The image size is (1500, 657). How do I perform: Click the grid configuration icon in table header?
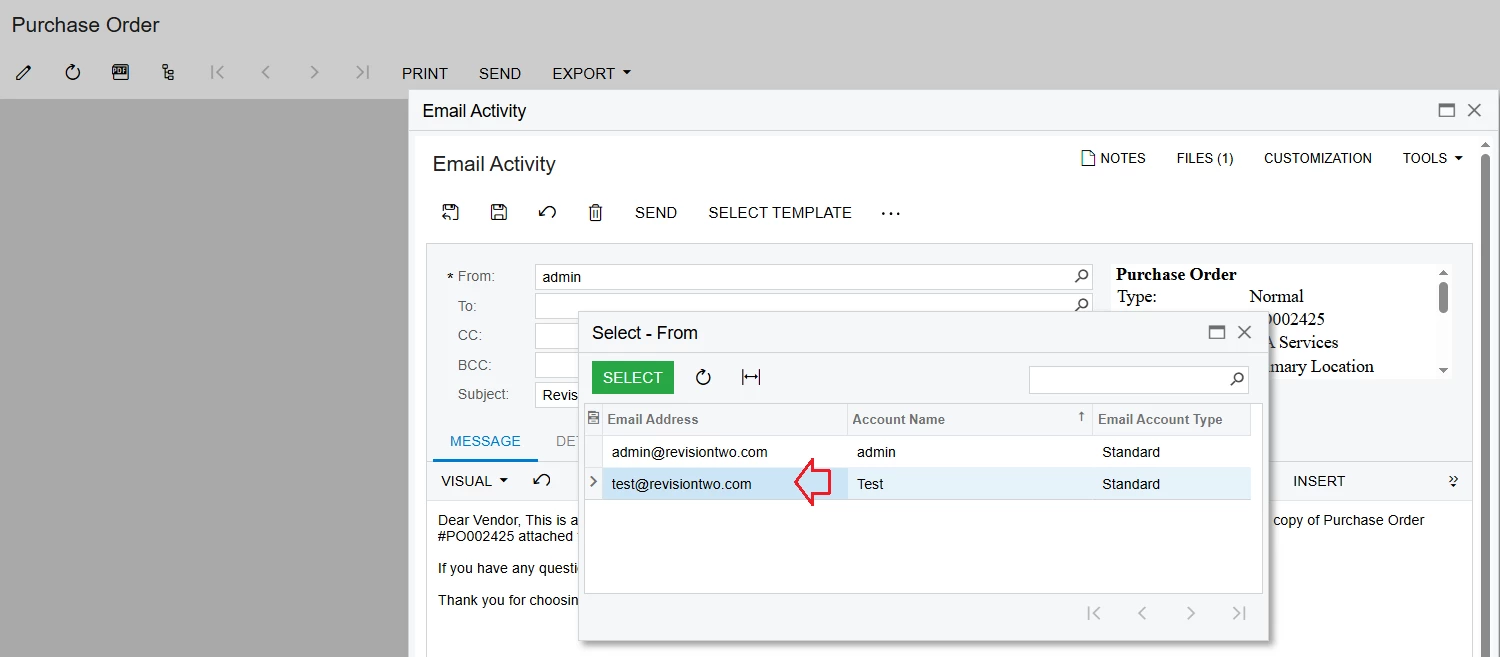pyautogui.click(x=594, y=418)
